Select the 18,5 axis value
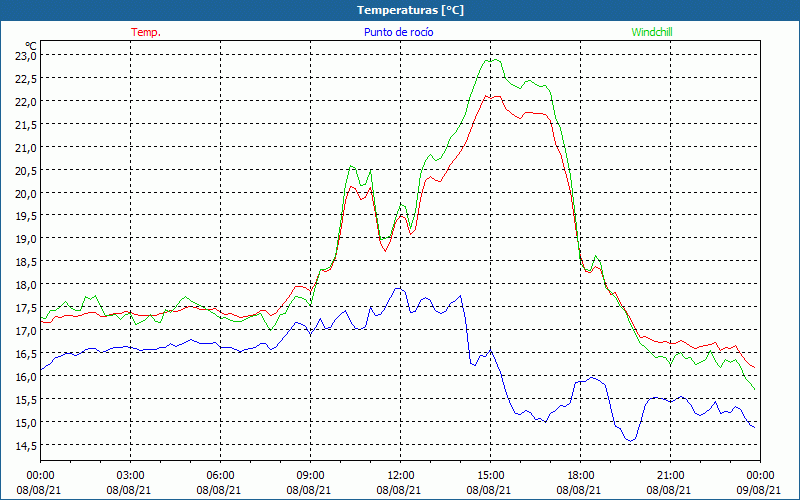800x500 pixels. [x=26, y=262]
